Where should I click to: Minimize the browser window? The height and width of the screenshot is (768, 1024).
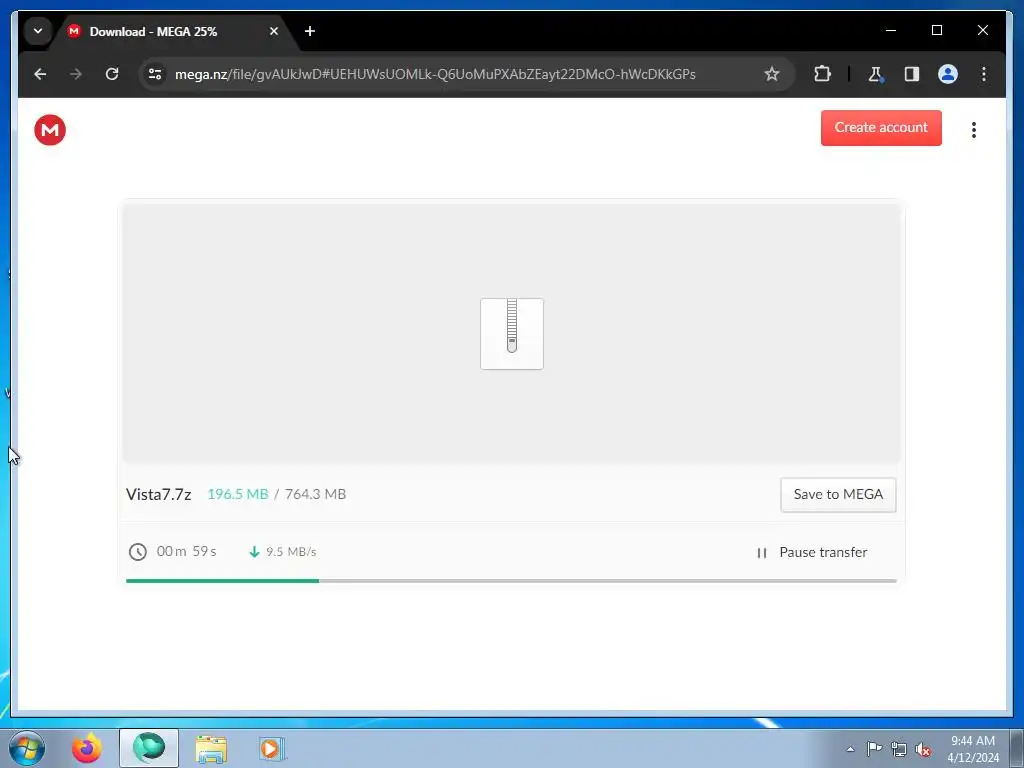[x=891, y=30]
